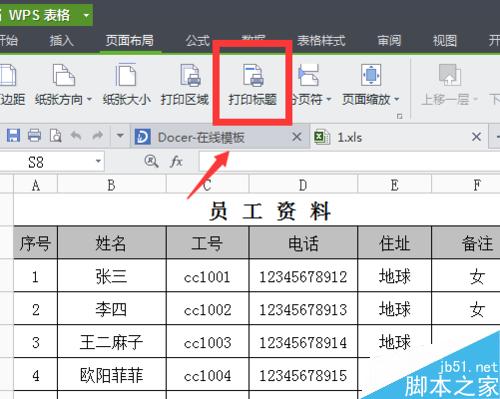
Task: Click the 工号 header cell
Action: pos(207,243)
